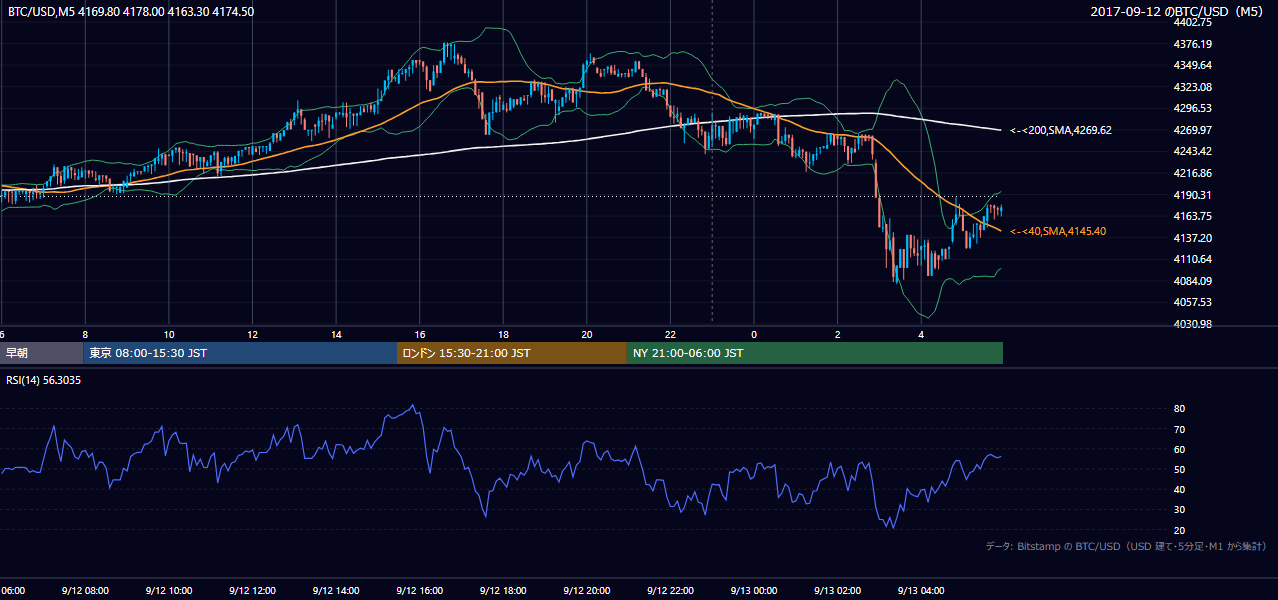Click price axis label 4296.53

tap(1192, 108)
